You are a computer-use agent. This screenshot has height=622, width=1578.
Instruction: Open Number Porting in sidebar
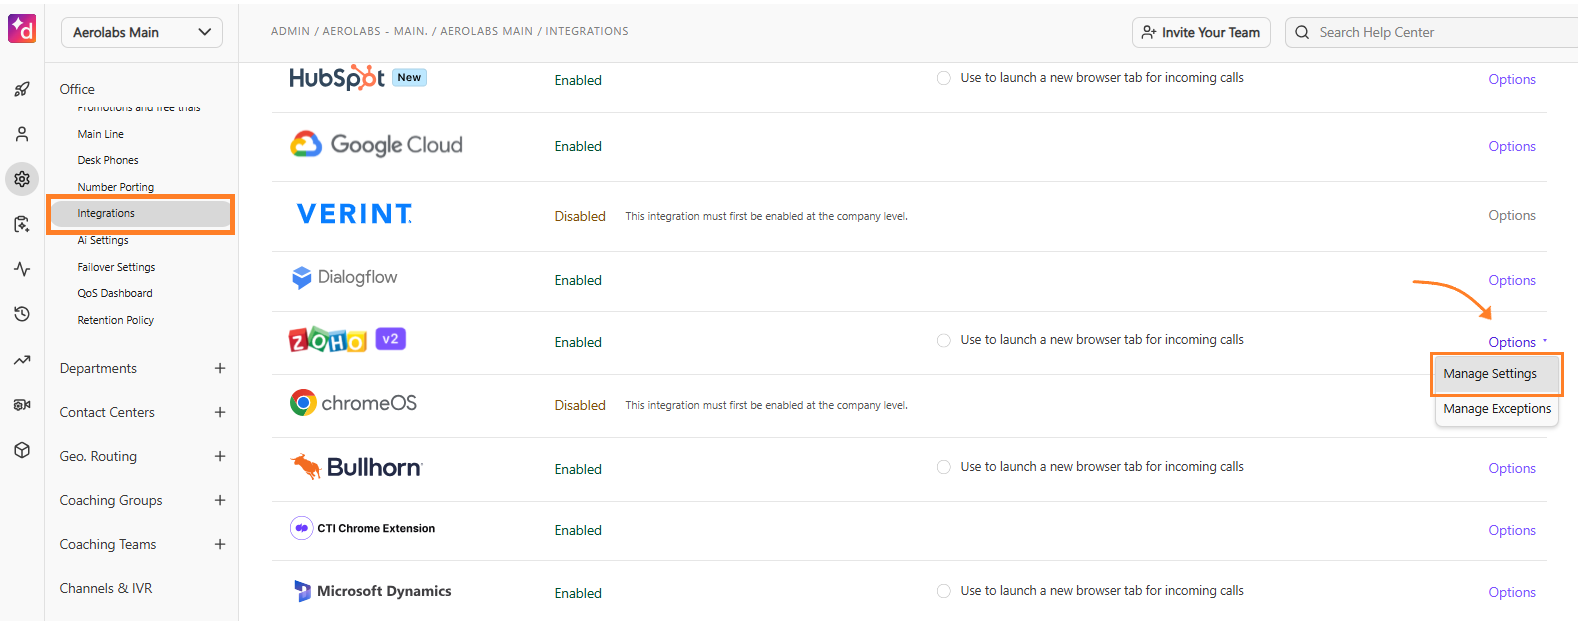point(116,187)
